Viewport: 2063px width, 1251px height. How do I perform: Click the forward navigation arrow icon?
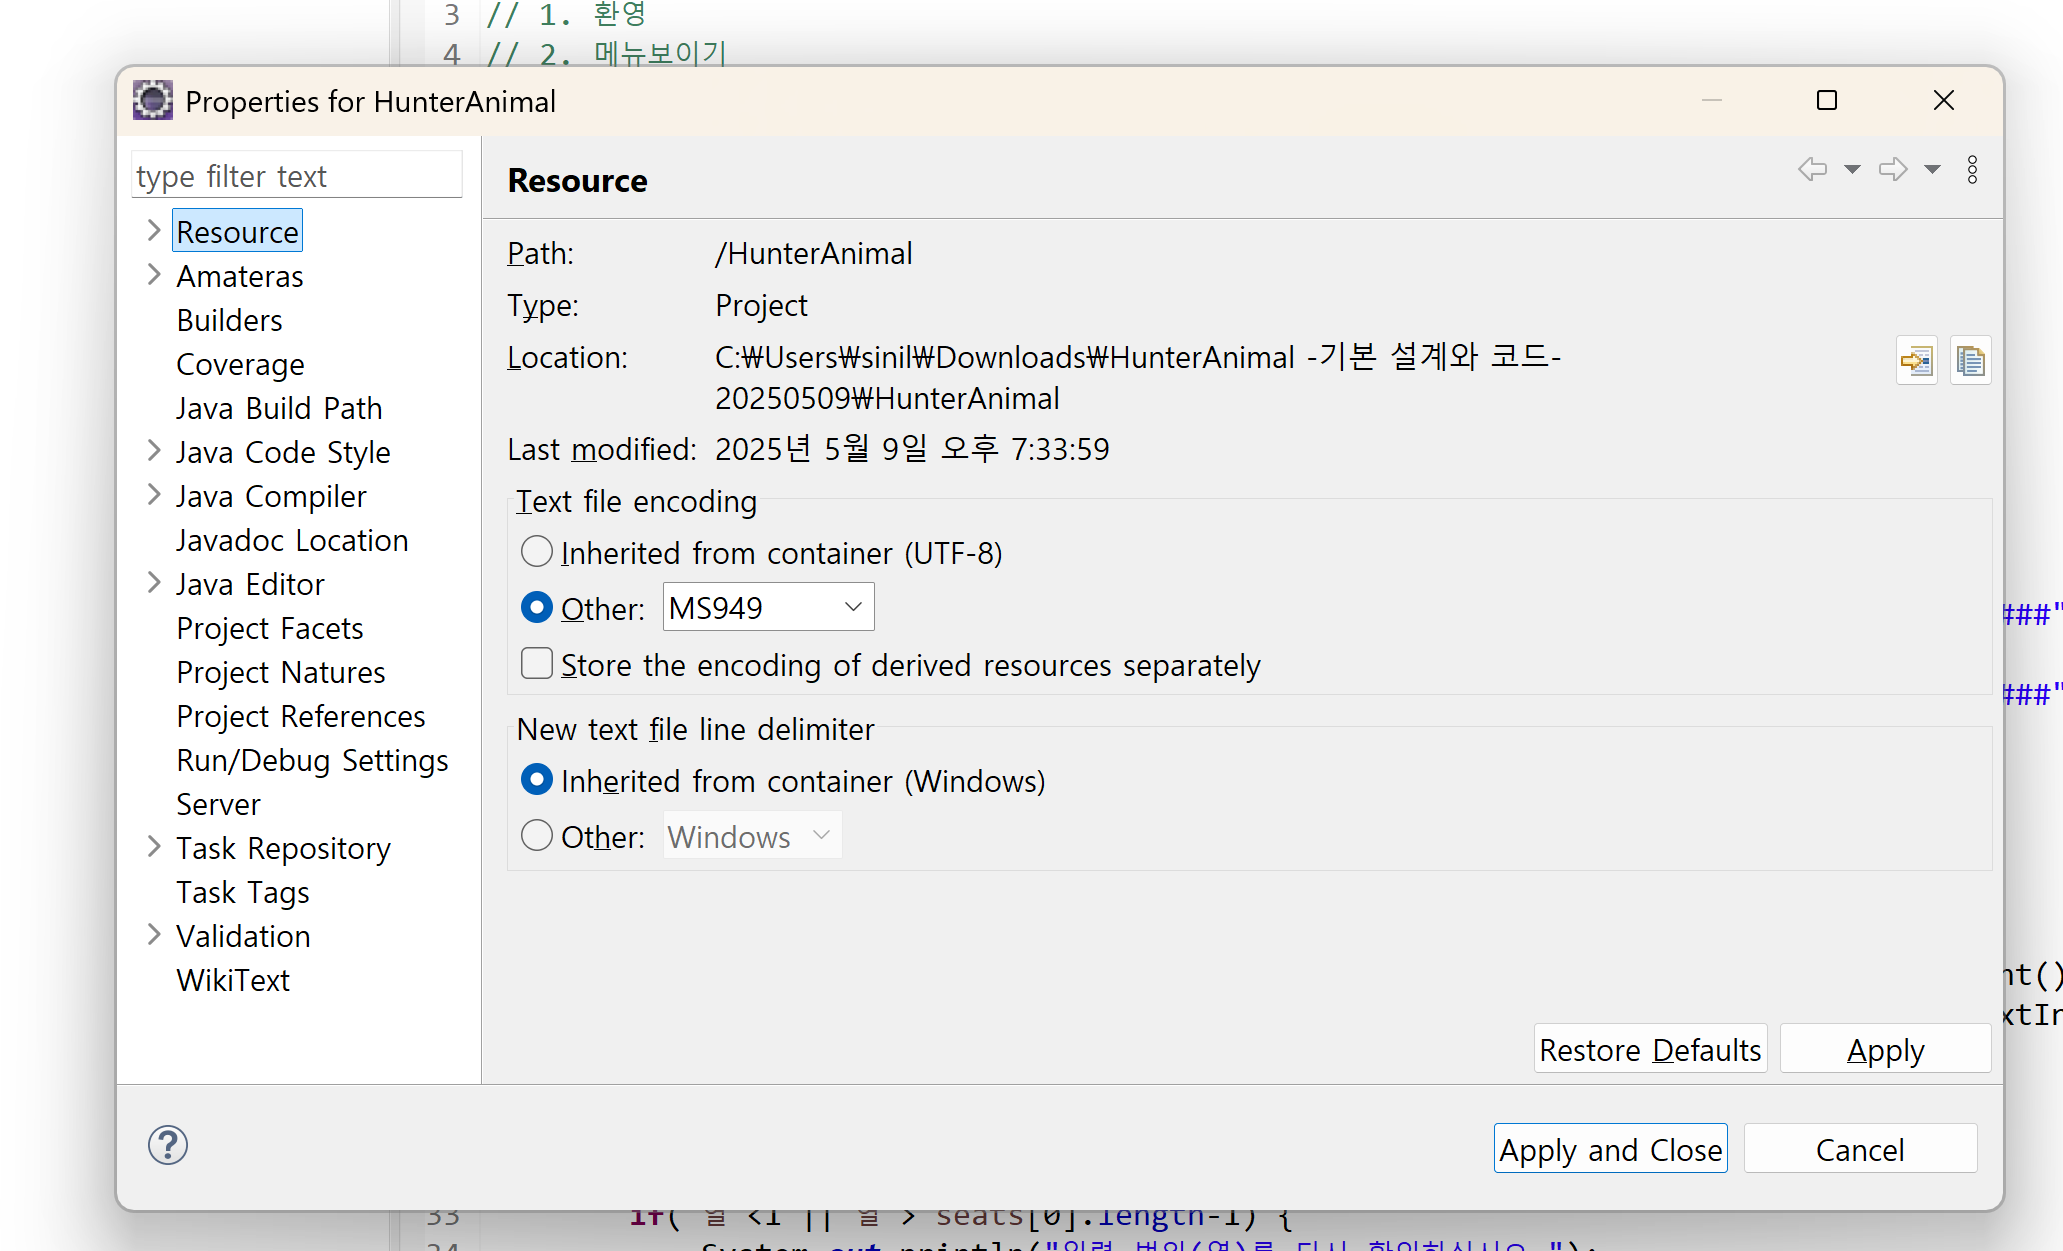pyautogui.click(x=1892, y=169)
